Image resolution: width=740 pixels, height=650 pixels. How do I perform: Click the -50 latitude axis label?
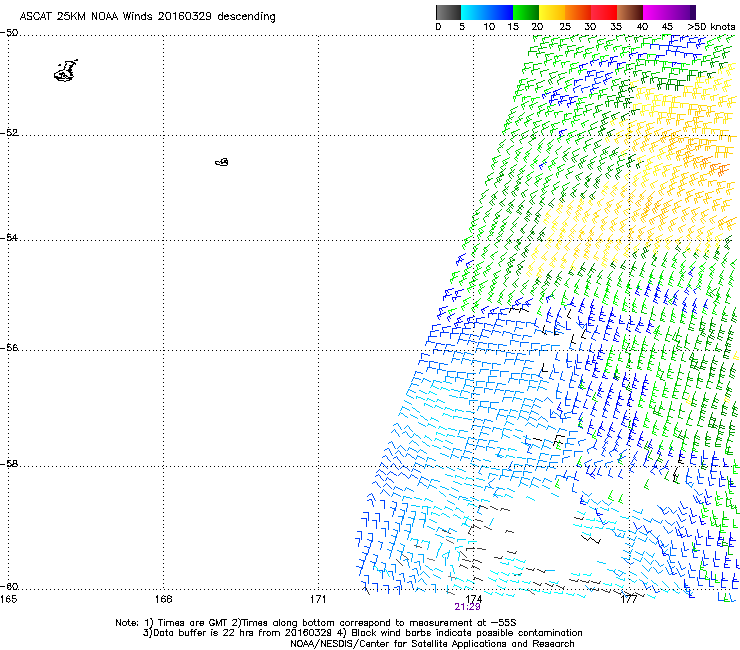click(x=9, y=33)
